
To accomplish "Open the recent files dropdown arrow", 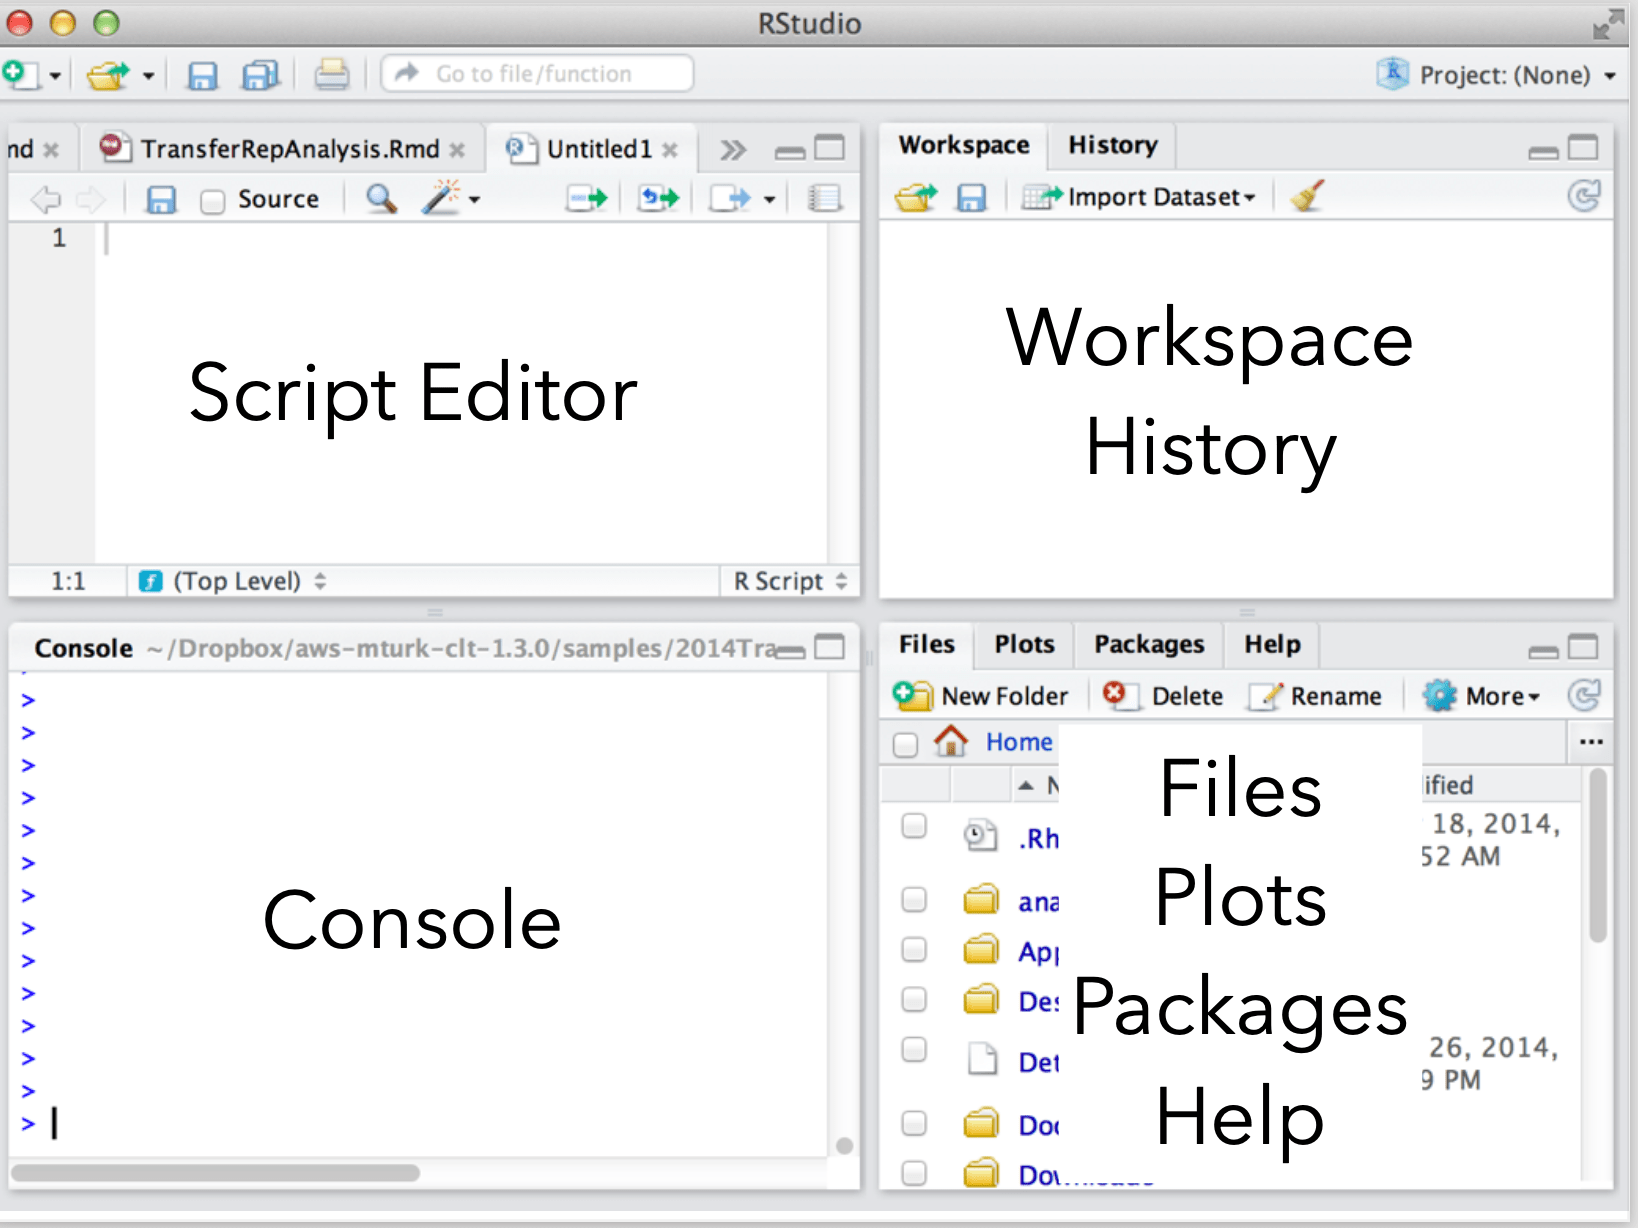I will [x=148, y=76].
